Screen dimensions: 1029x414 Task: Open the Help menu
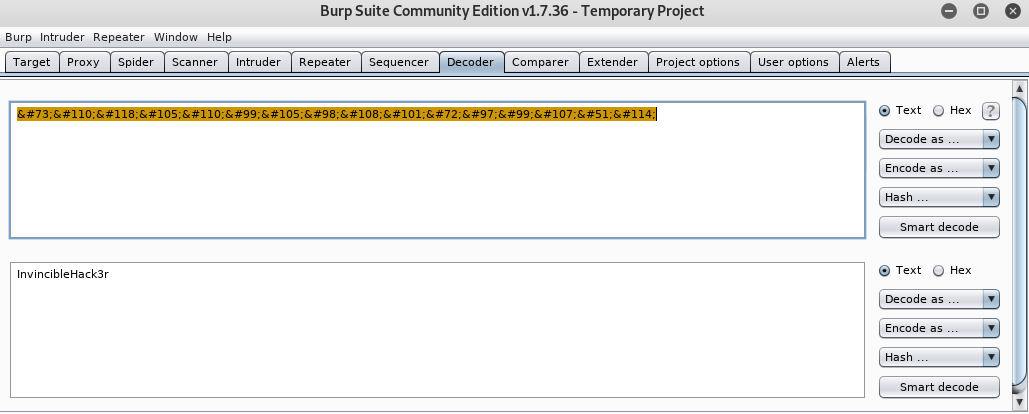pos(219,37)
